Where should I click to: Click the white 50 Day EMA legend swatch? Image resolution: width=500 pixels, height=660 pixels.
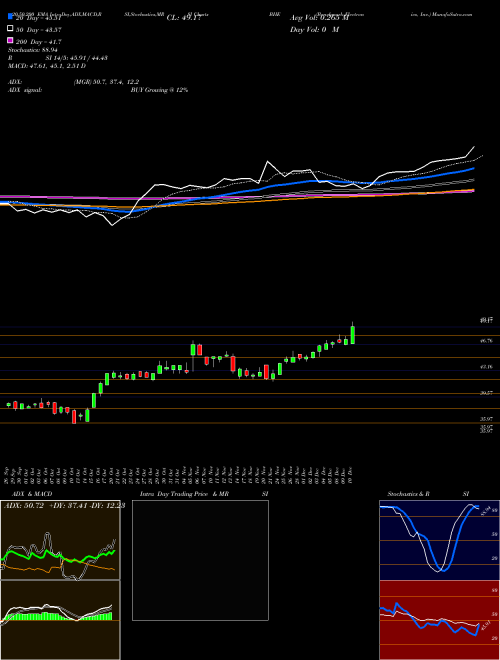10,29
